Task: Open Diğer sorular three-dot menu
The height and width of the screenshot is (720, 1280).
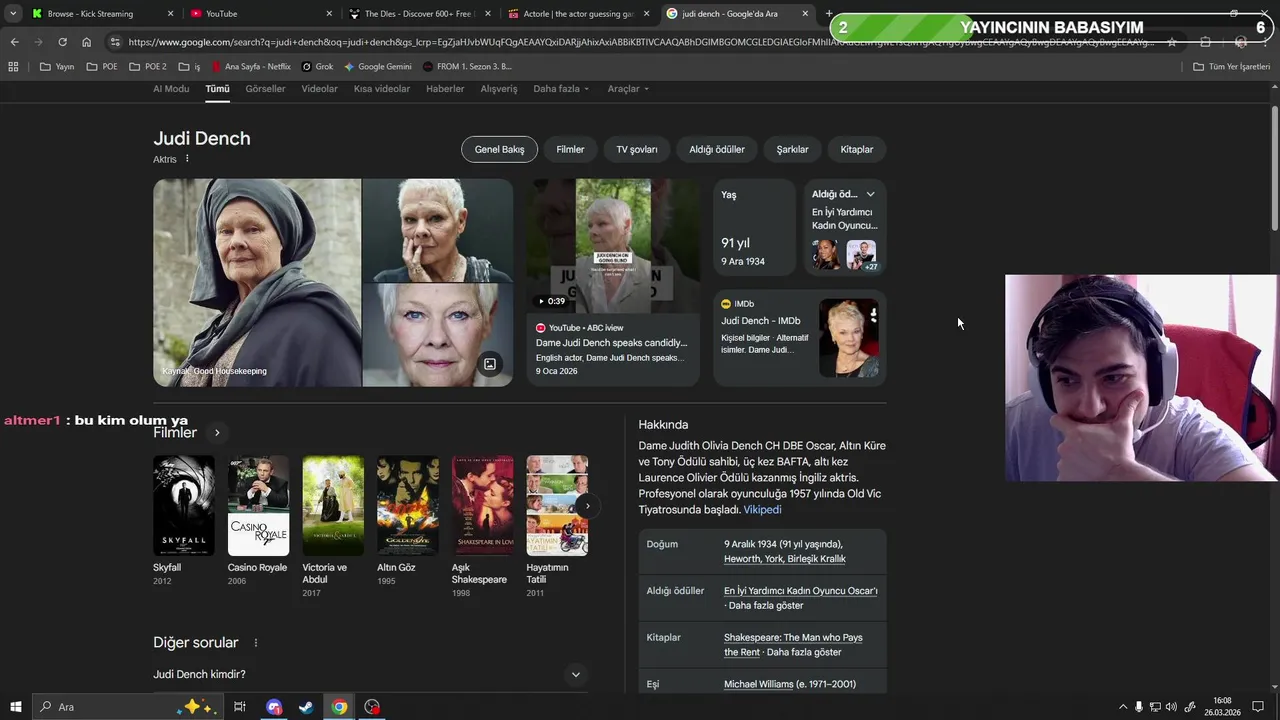Action: (256, 643)
